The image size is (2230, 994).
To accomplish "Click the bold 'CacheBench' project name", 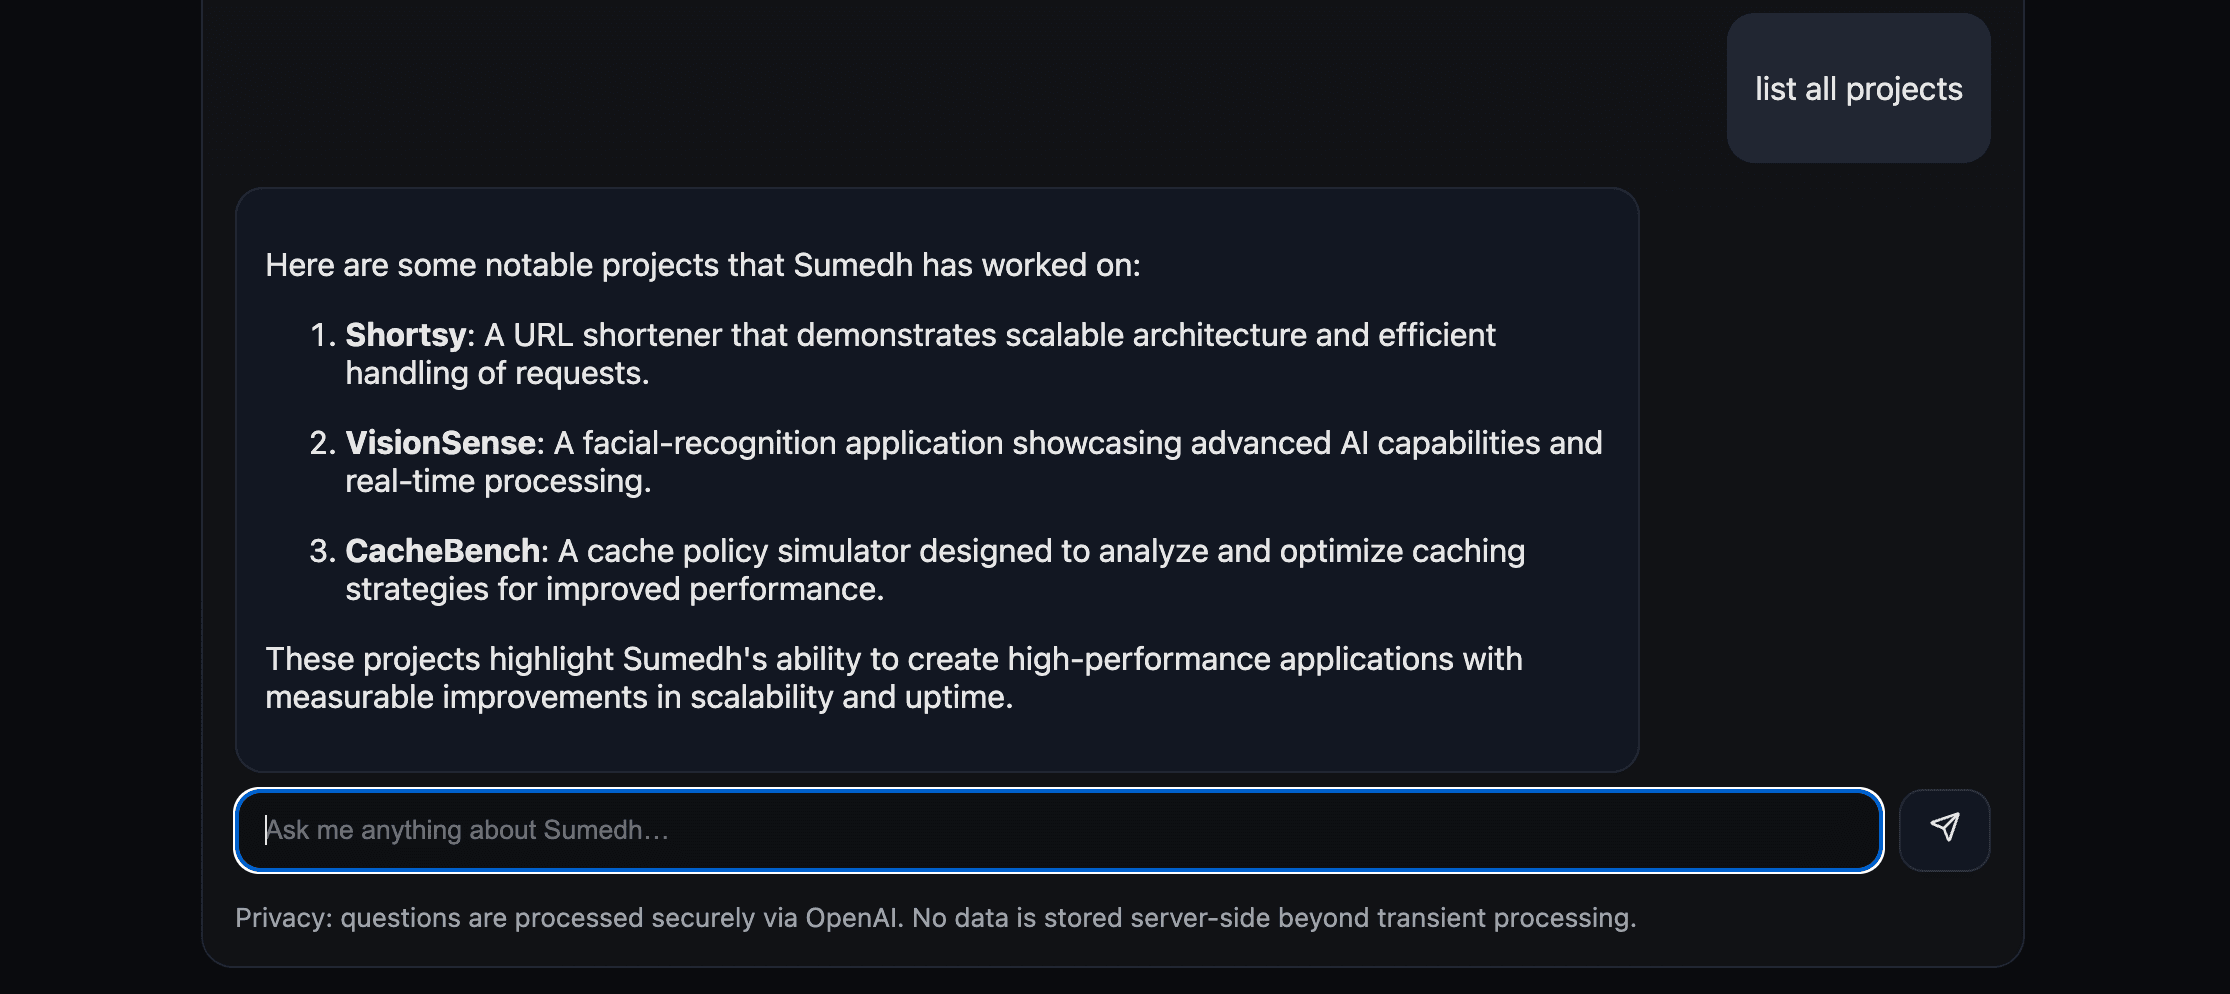I will tap(442, 551).
